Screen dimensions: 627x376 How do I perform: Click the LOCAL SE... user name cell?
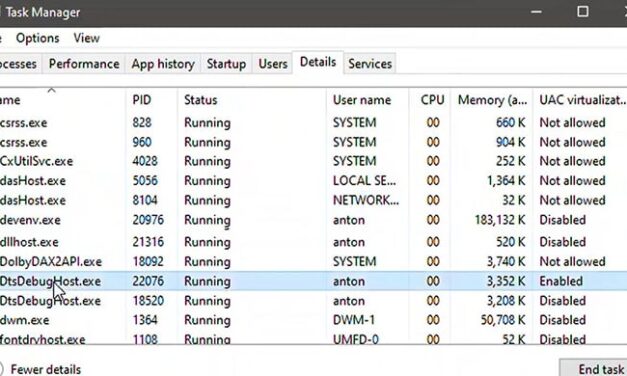[365, 181]
